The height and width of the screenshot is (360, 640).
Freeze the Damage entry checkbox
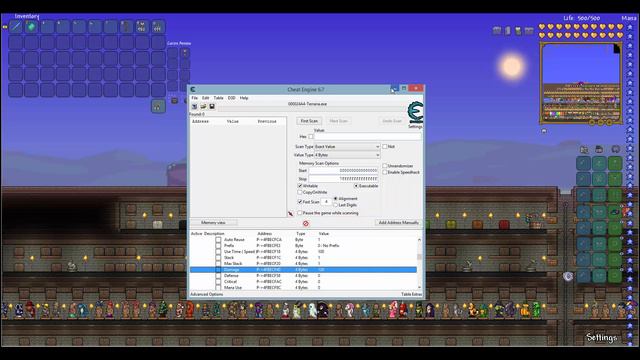click(218, 270)
